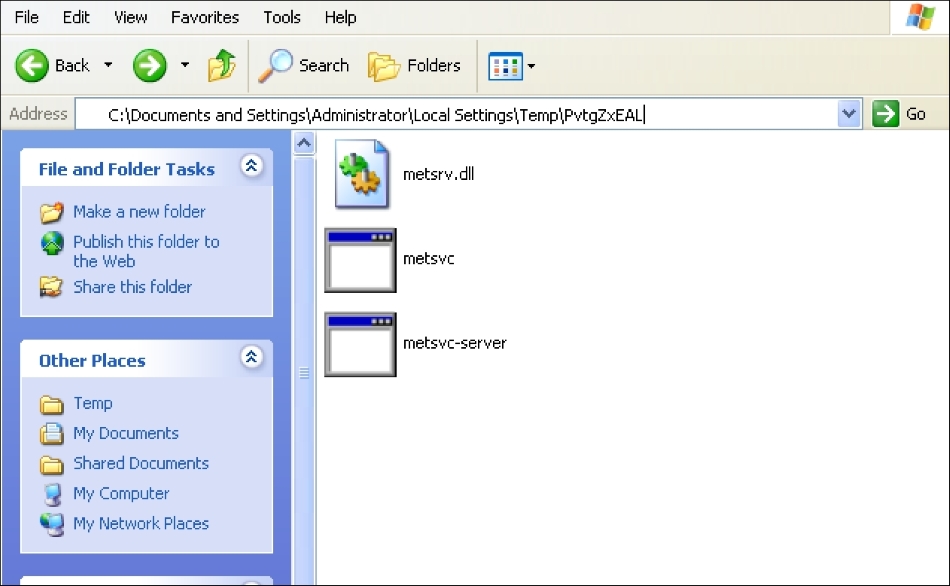Click the Make a new folder link

tap(139, 211)
